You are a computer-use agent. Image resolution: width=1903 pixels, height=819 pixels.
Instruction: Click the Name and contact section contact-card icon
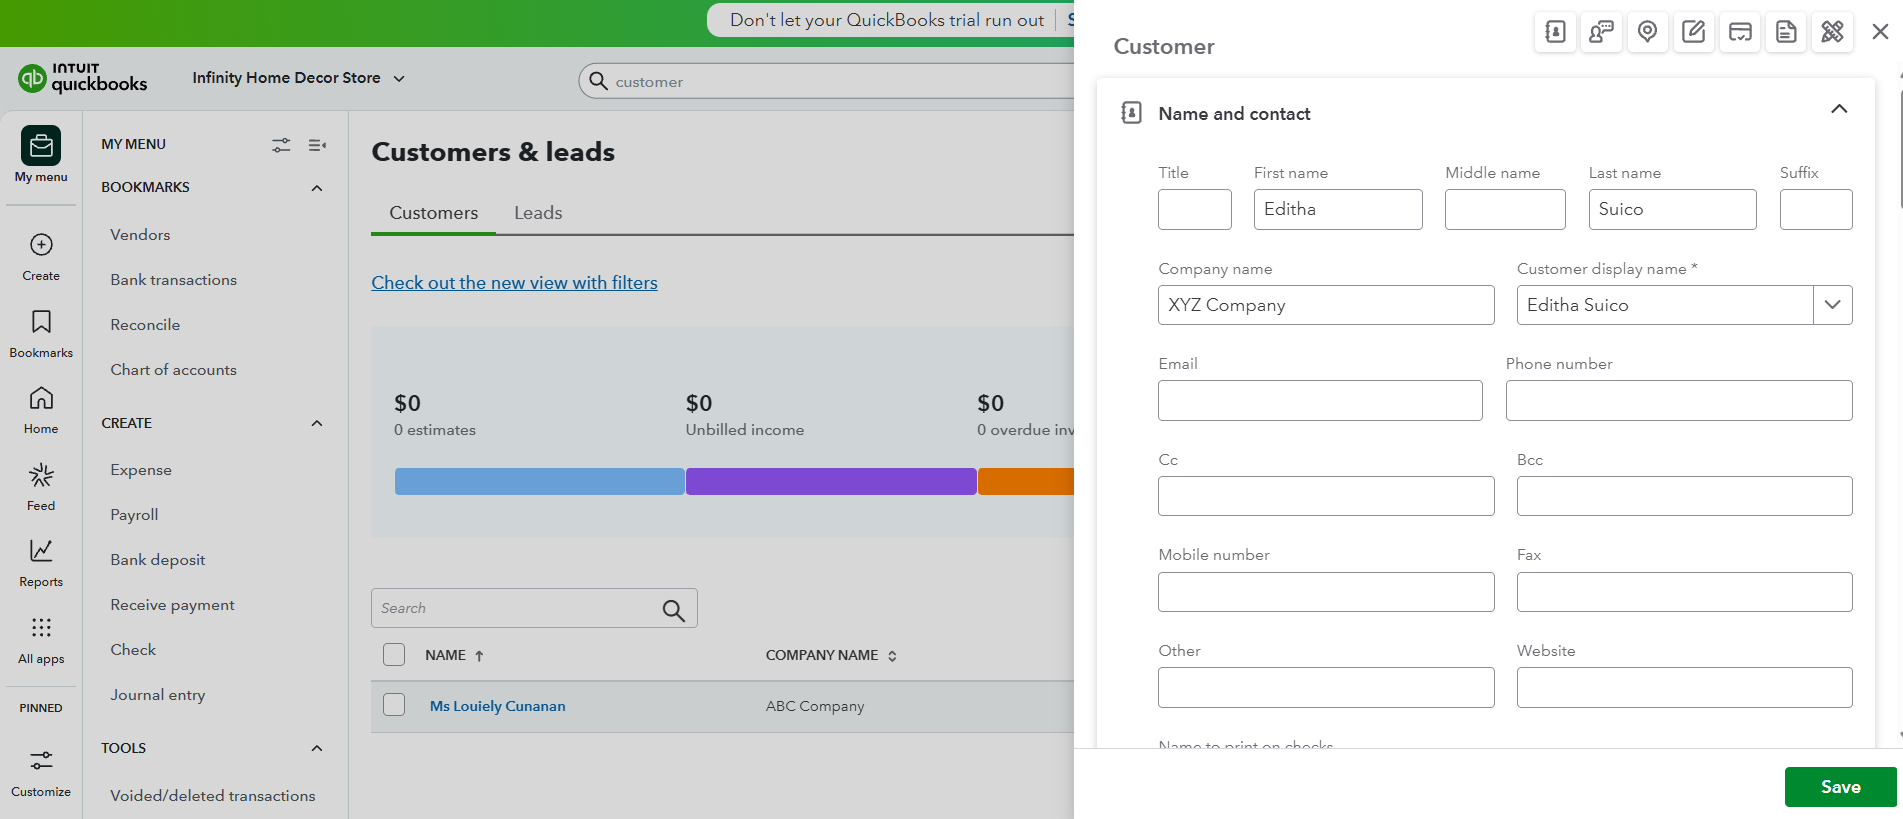point(1131,113)
